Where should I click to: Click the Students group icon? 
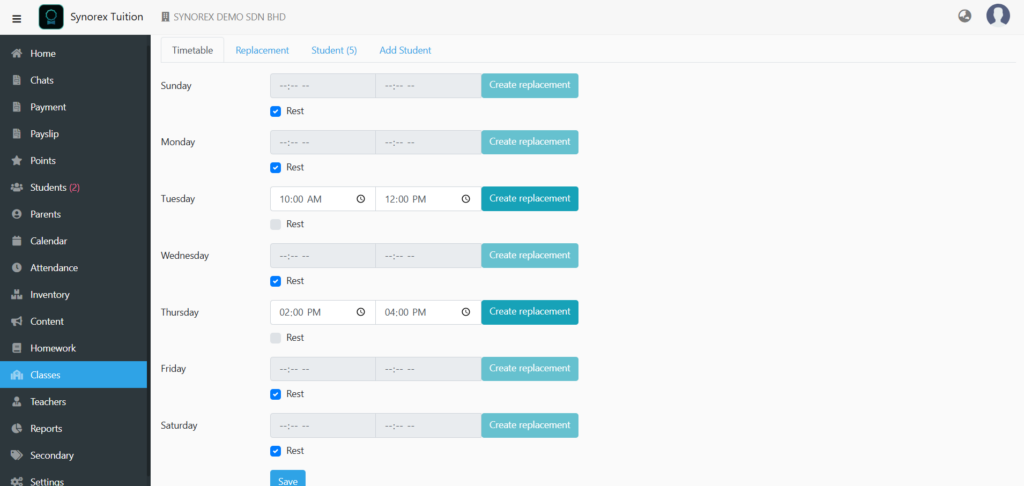pyautogui.click(x=18, y=187)
